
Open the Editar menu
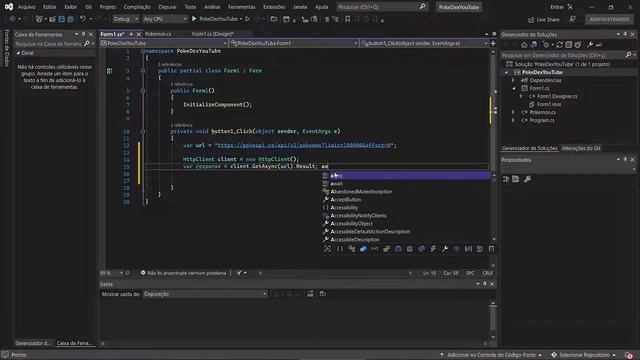50,7
